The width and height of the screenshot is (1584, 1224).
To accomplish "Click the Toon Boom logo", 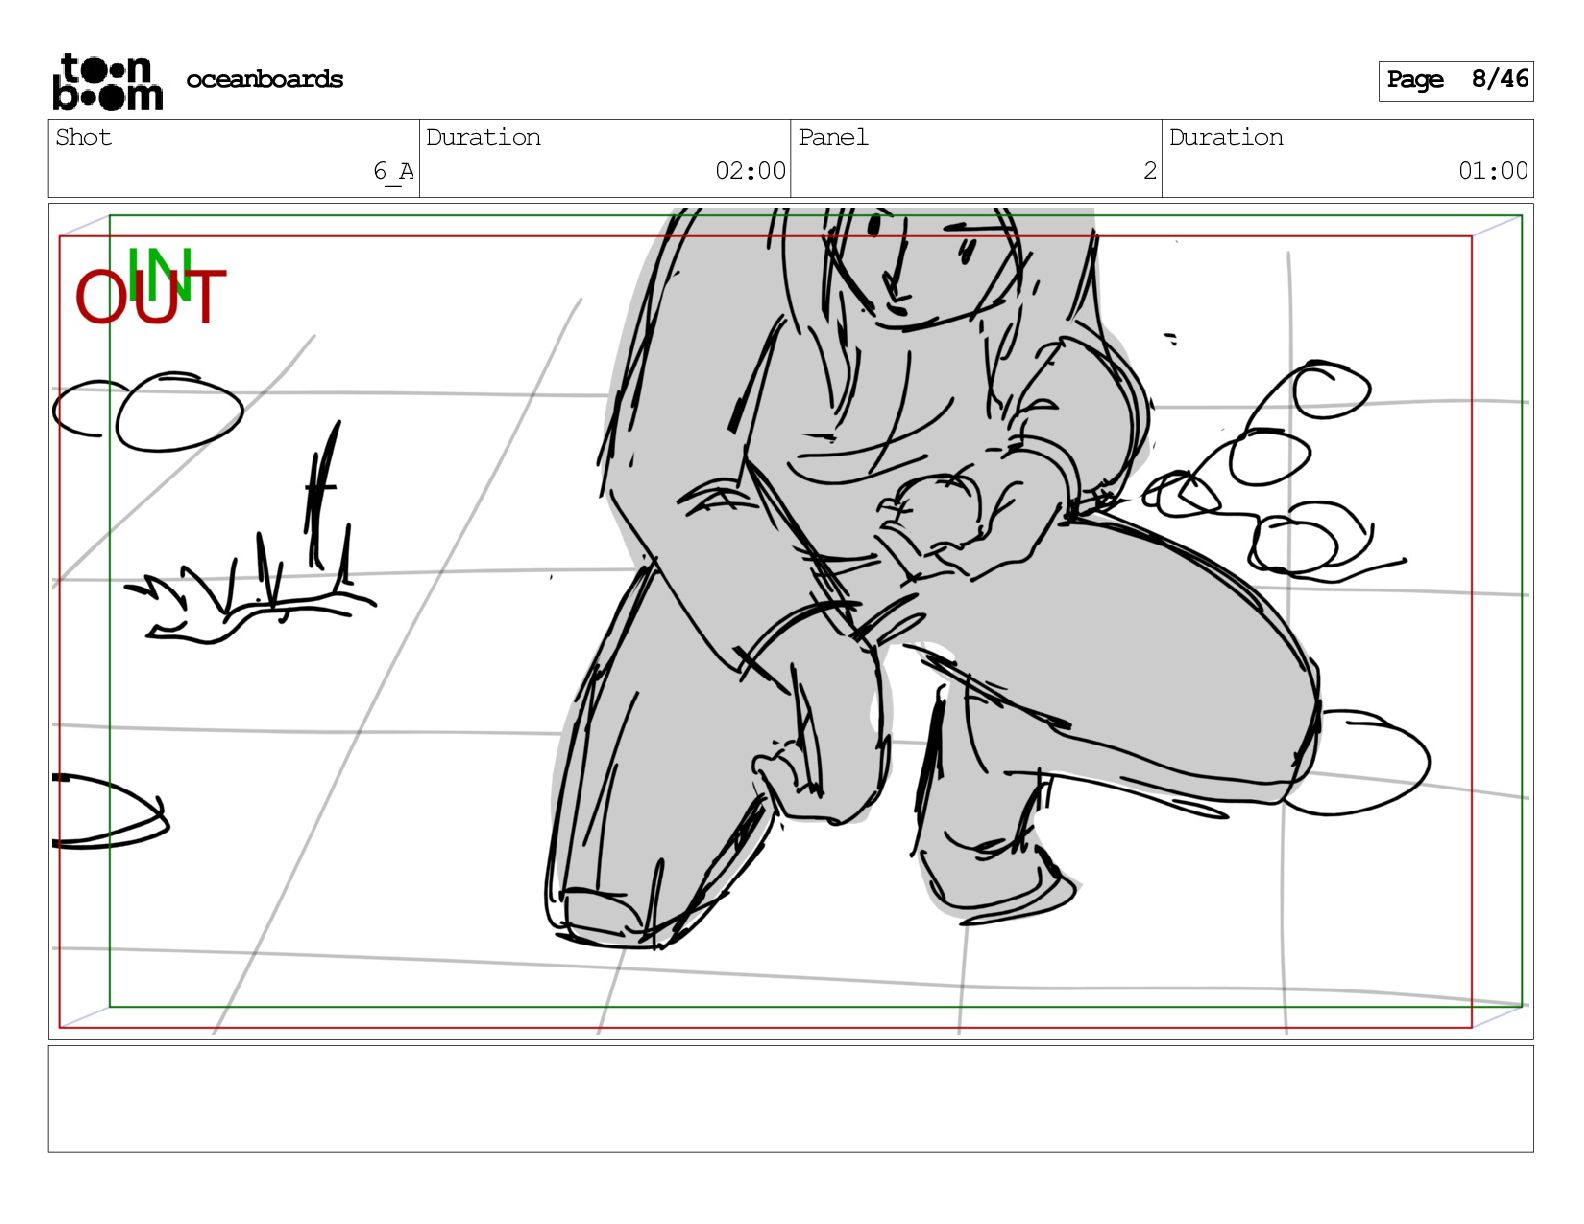I will [x=107, y=81].
